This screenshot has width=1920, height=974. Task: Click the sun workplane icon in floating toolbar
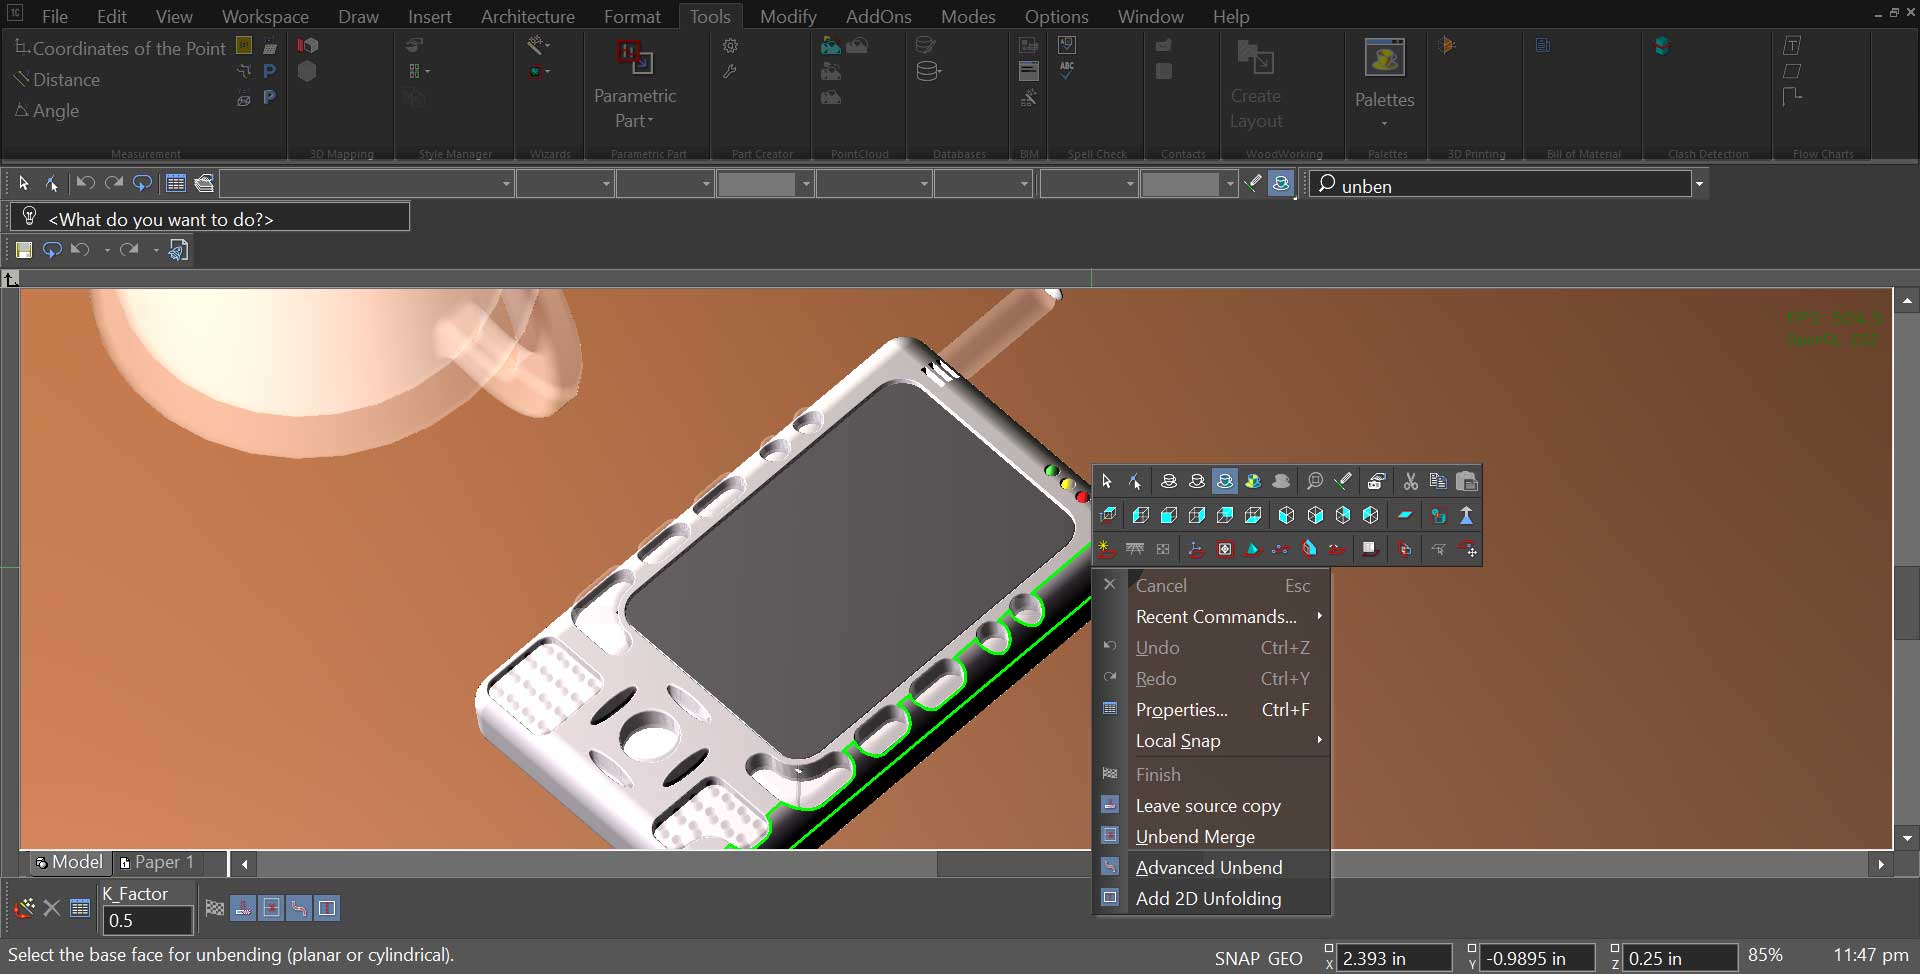click(1105, 549)
